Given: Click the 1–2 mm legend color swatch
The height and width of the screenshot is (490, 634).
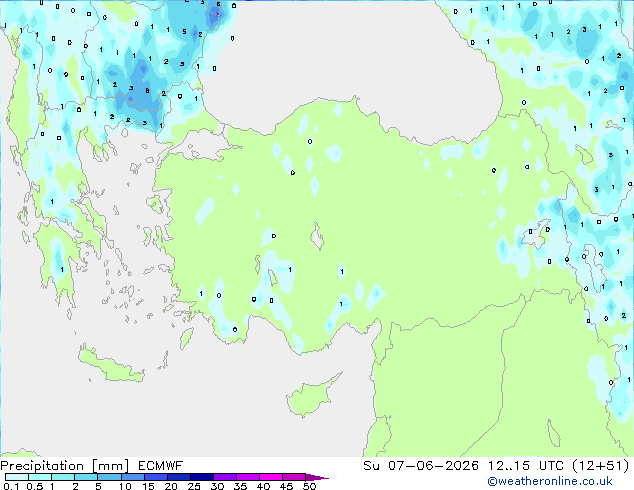Looking at the screenshot, I should click(63, 477).
